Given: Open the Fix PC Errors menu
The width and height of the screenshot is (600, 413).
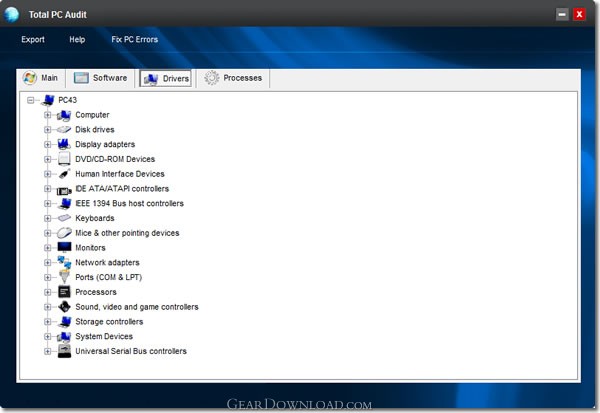Looking at the screenshot, I should [x=135, y=39].
